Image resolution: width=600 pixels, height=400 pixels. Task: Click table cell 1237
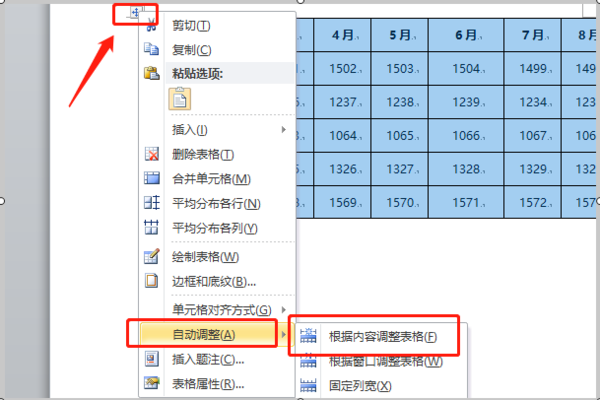pos(342,102)
